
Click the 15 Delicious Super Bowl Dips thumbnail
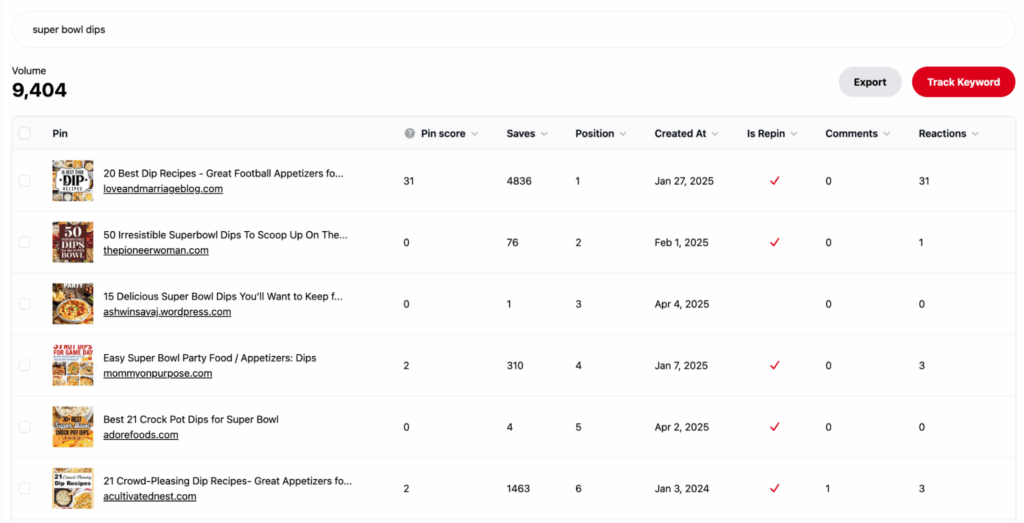pyautogui.click(x=72, y=304)
